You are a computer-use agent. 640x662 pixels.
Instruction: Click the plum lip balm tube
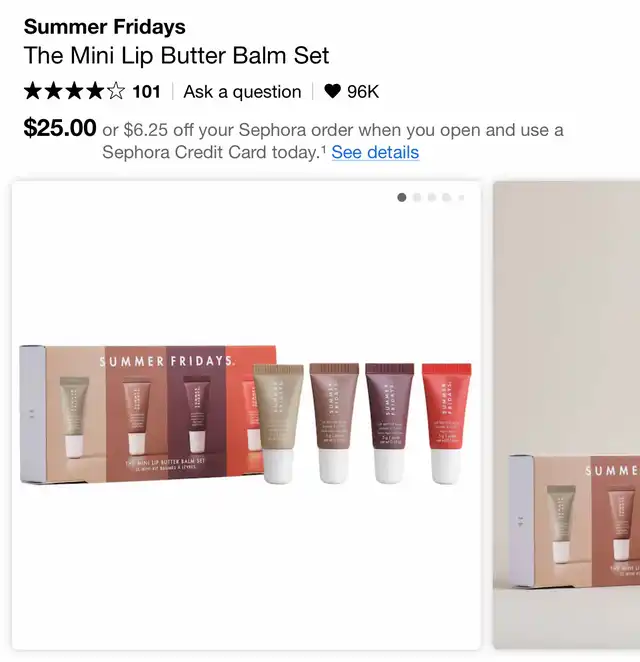(390, 423)
